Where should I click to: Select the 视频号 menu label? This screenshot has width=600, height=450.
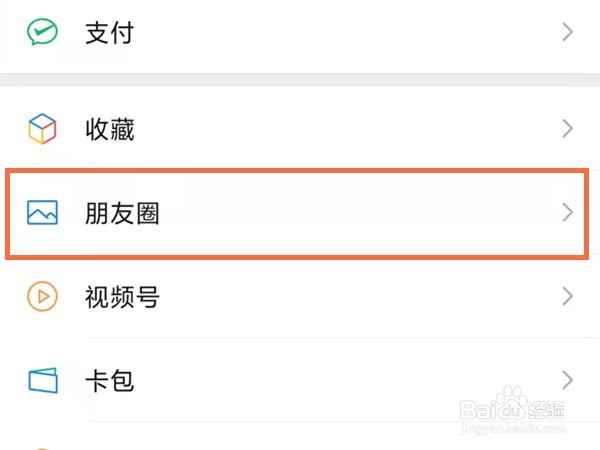[123, 297]
